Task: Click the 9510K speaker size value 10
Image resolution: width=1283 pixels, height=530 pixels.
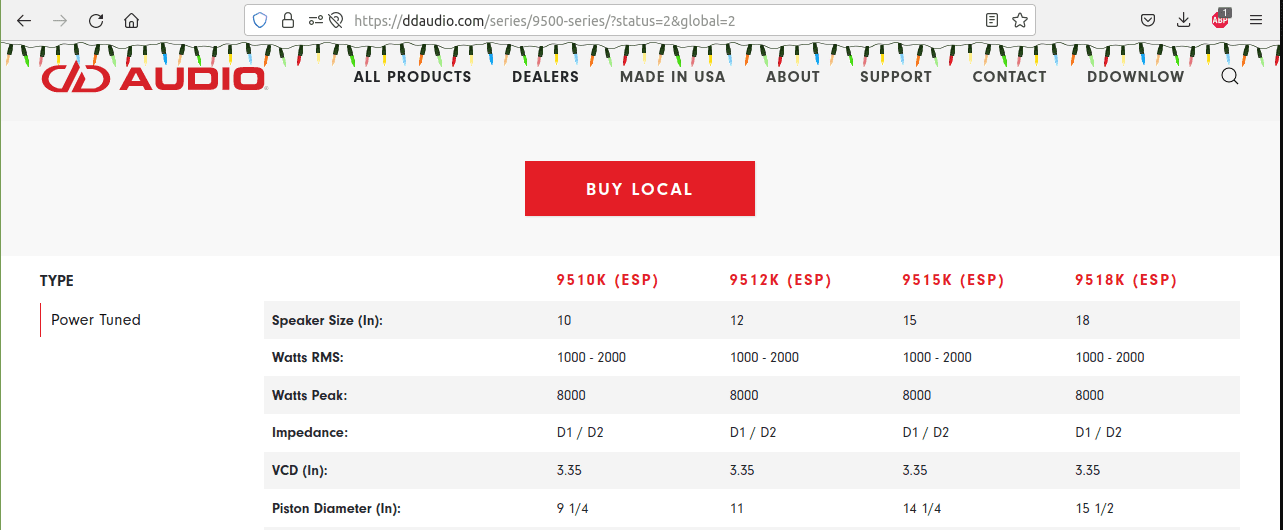Action: (x=564, y=321)
